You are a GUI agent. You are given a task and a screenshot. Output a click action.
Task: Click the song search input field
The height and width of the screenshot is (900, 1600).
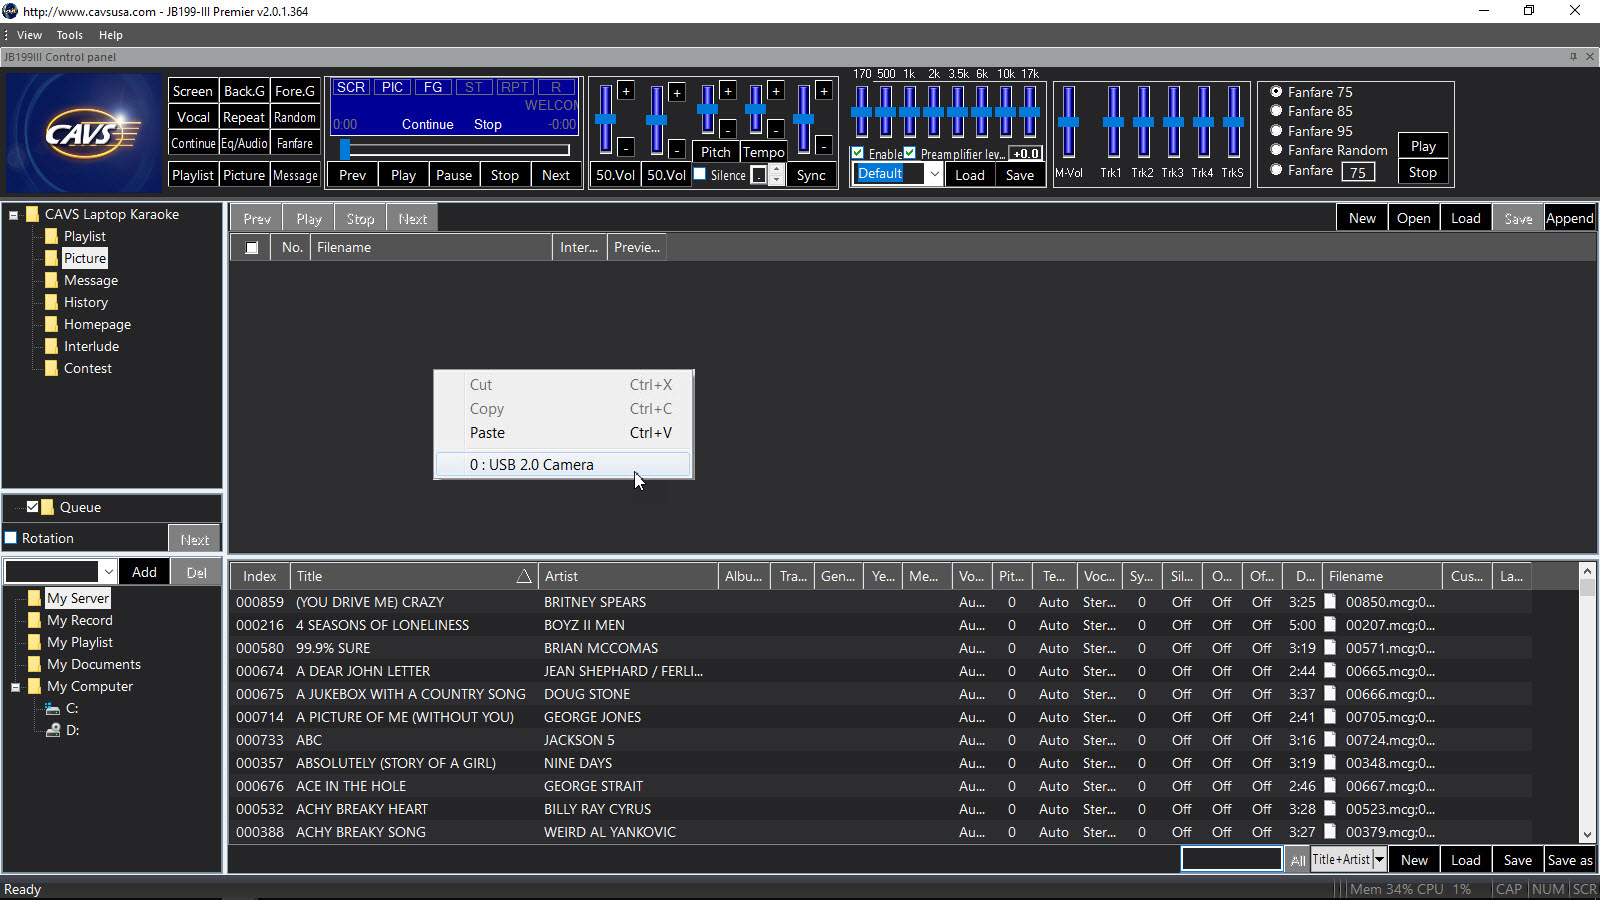pos(1232,860)
